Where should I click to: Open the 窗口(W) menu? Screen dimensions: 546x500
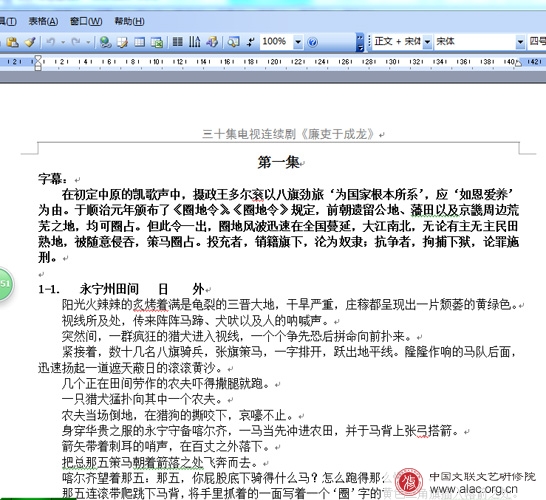86,21
